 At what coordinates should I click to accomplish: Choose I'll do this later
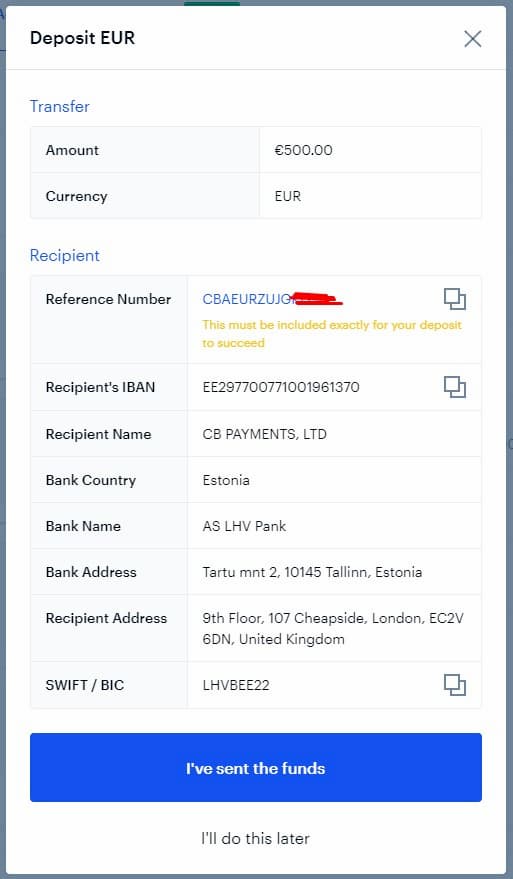(256, 839)
